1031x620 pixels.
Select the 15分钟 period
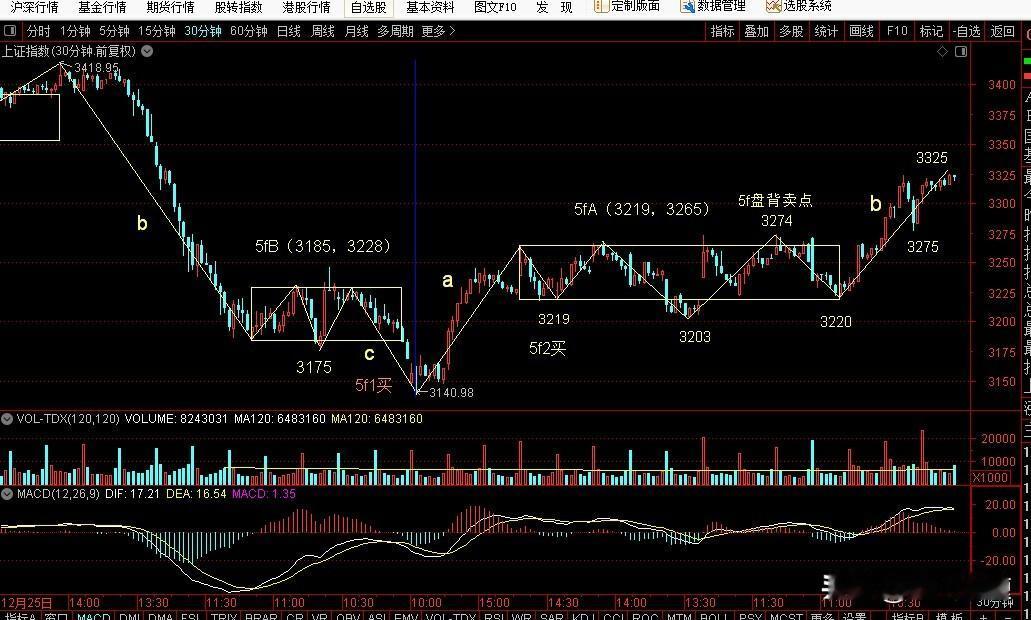[156, 31]
